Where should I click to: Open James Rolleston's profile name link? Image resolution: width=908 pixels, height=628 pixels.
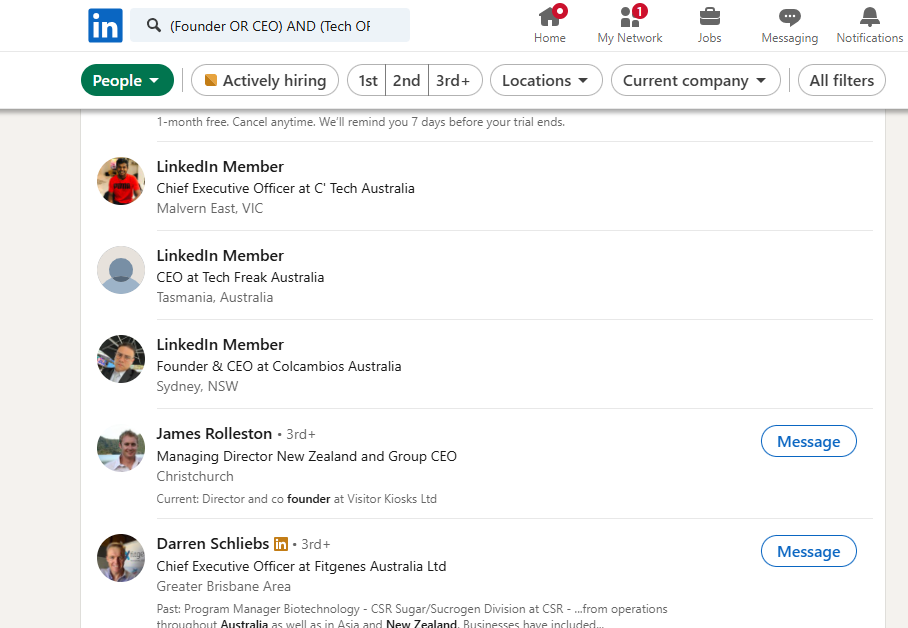pyautogui.click(x=214, y=433)
